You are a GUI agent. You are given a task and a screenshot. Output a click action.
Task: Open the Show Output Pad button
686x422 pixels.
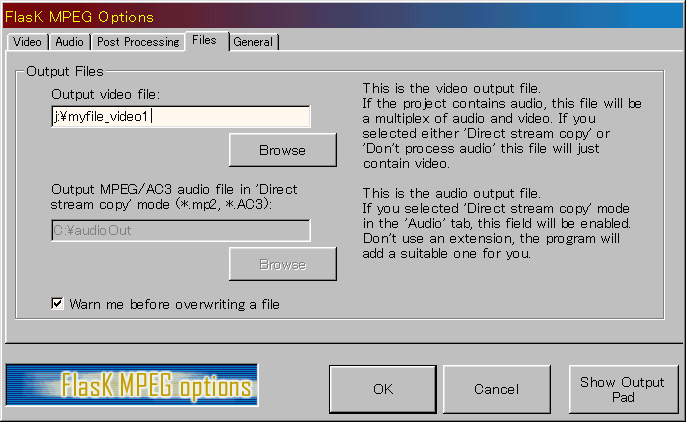click(x=623, y=389)
